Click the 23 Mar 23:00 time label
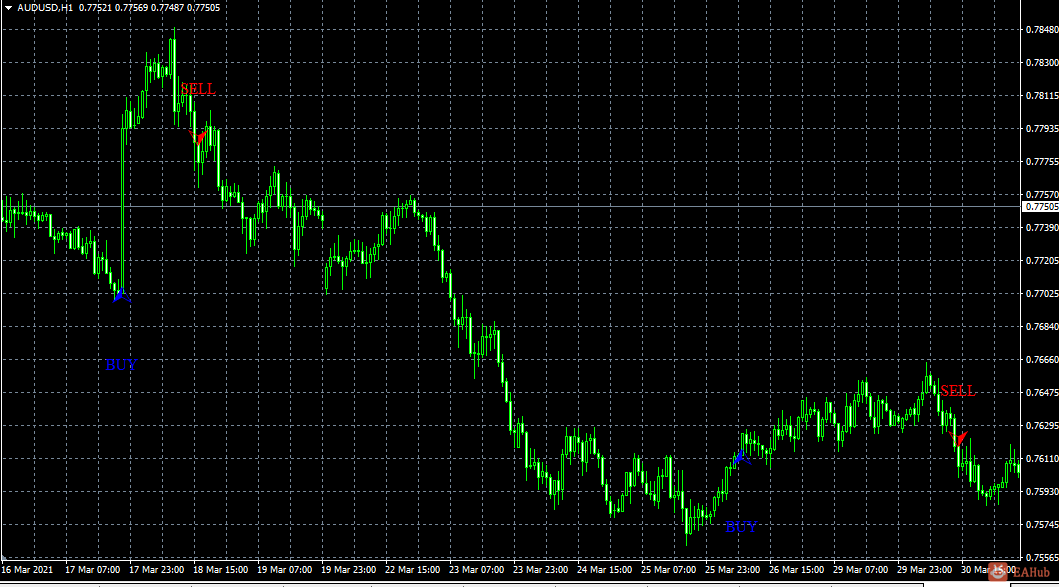This screenshot has width=1059, height=587. [x=540, y=570]
